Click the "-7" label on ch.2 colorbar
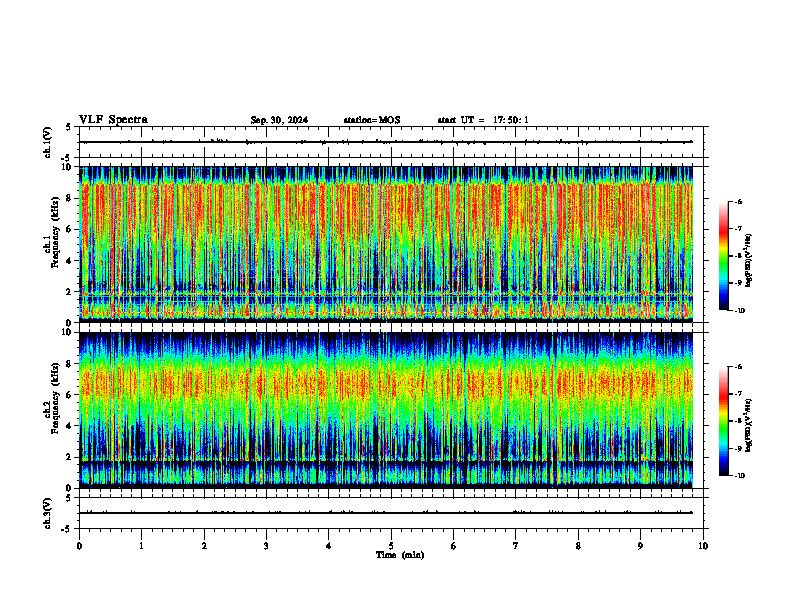The width and height of the screenshot is (792, 612). (x=739, y=394)
